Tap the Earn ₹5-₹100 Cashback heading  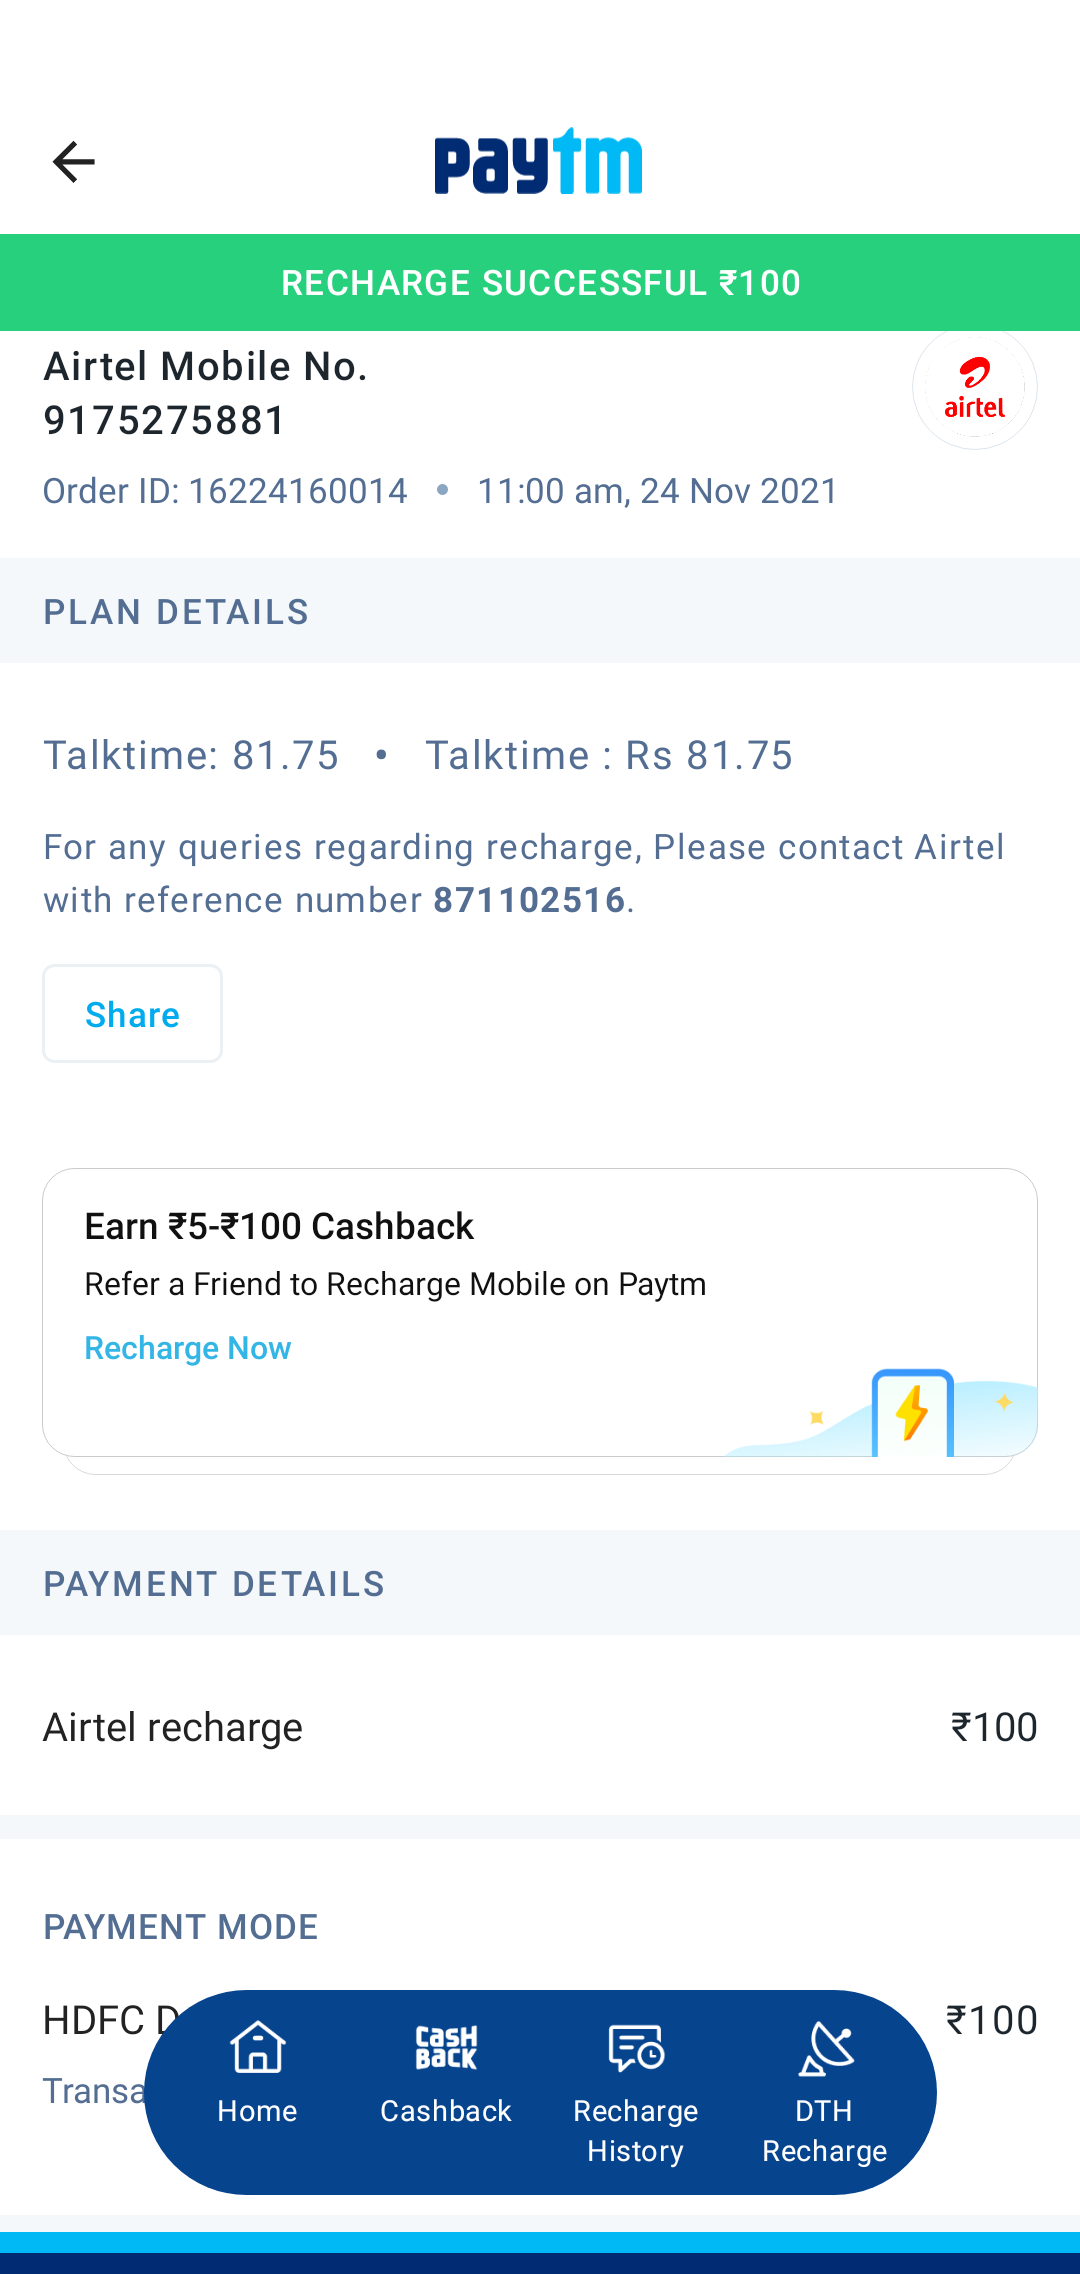pyautogui.click(x=279, y=1226)
